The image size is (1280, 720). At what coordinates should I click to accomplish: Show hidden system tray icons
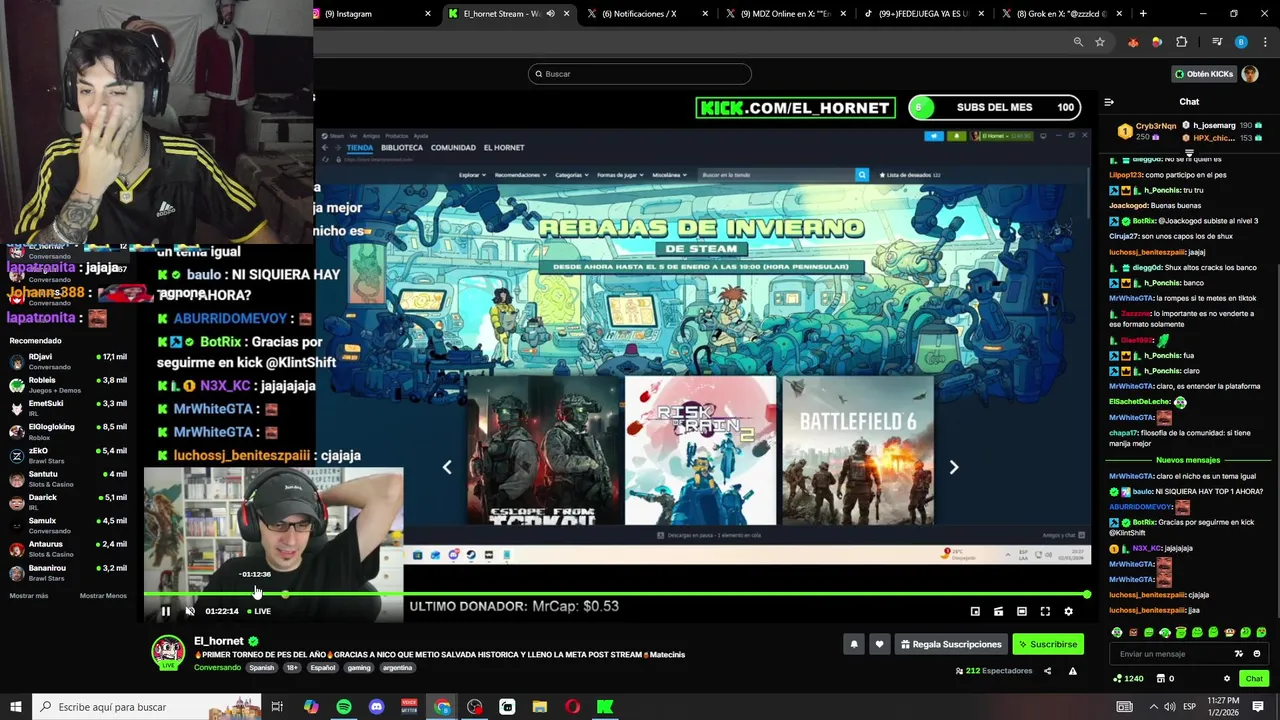point(1153,707)
